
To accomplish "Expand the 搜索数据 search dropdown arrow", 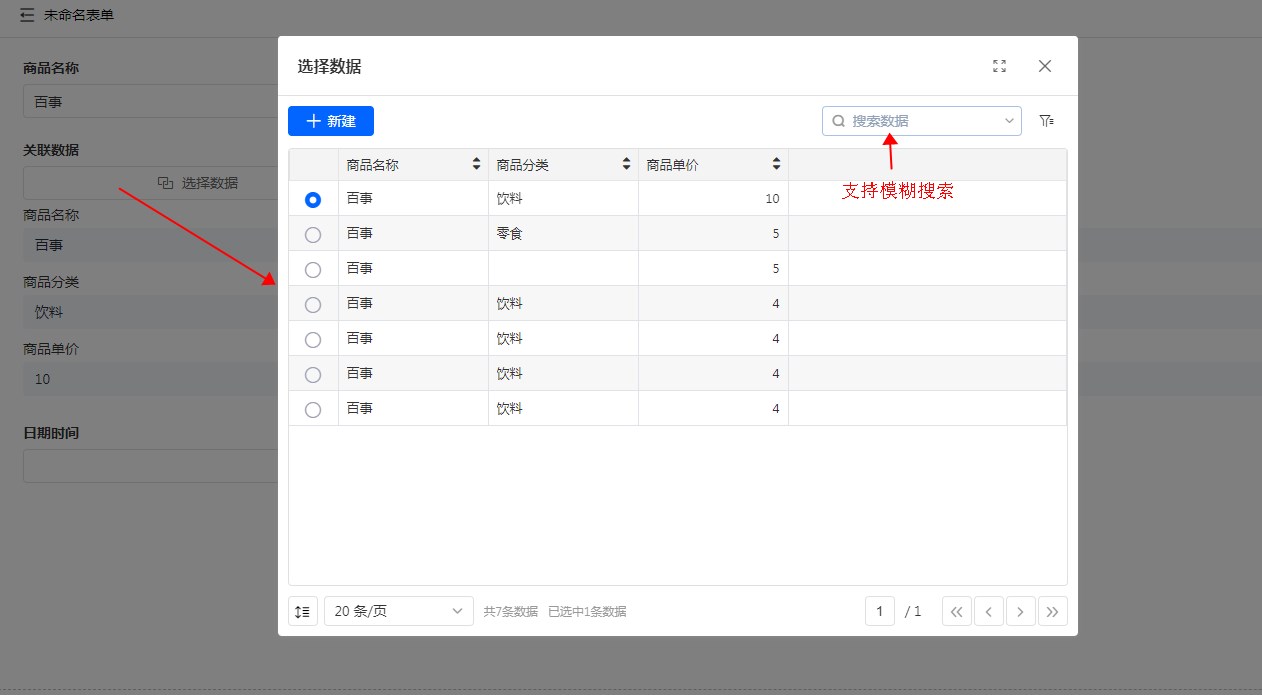I will (x=1009, y=121).
